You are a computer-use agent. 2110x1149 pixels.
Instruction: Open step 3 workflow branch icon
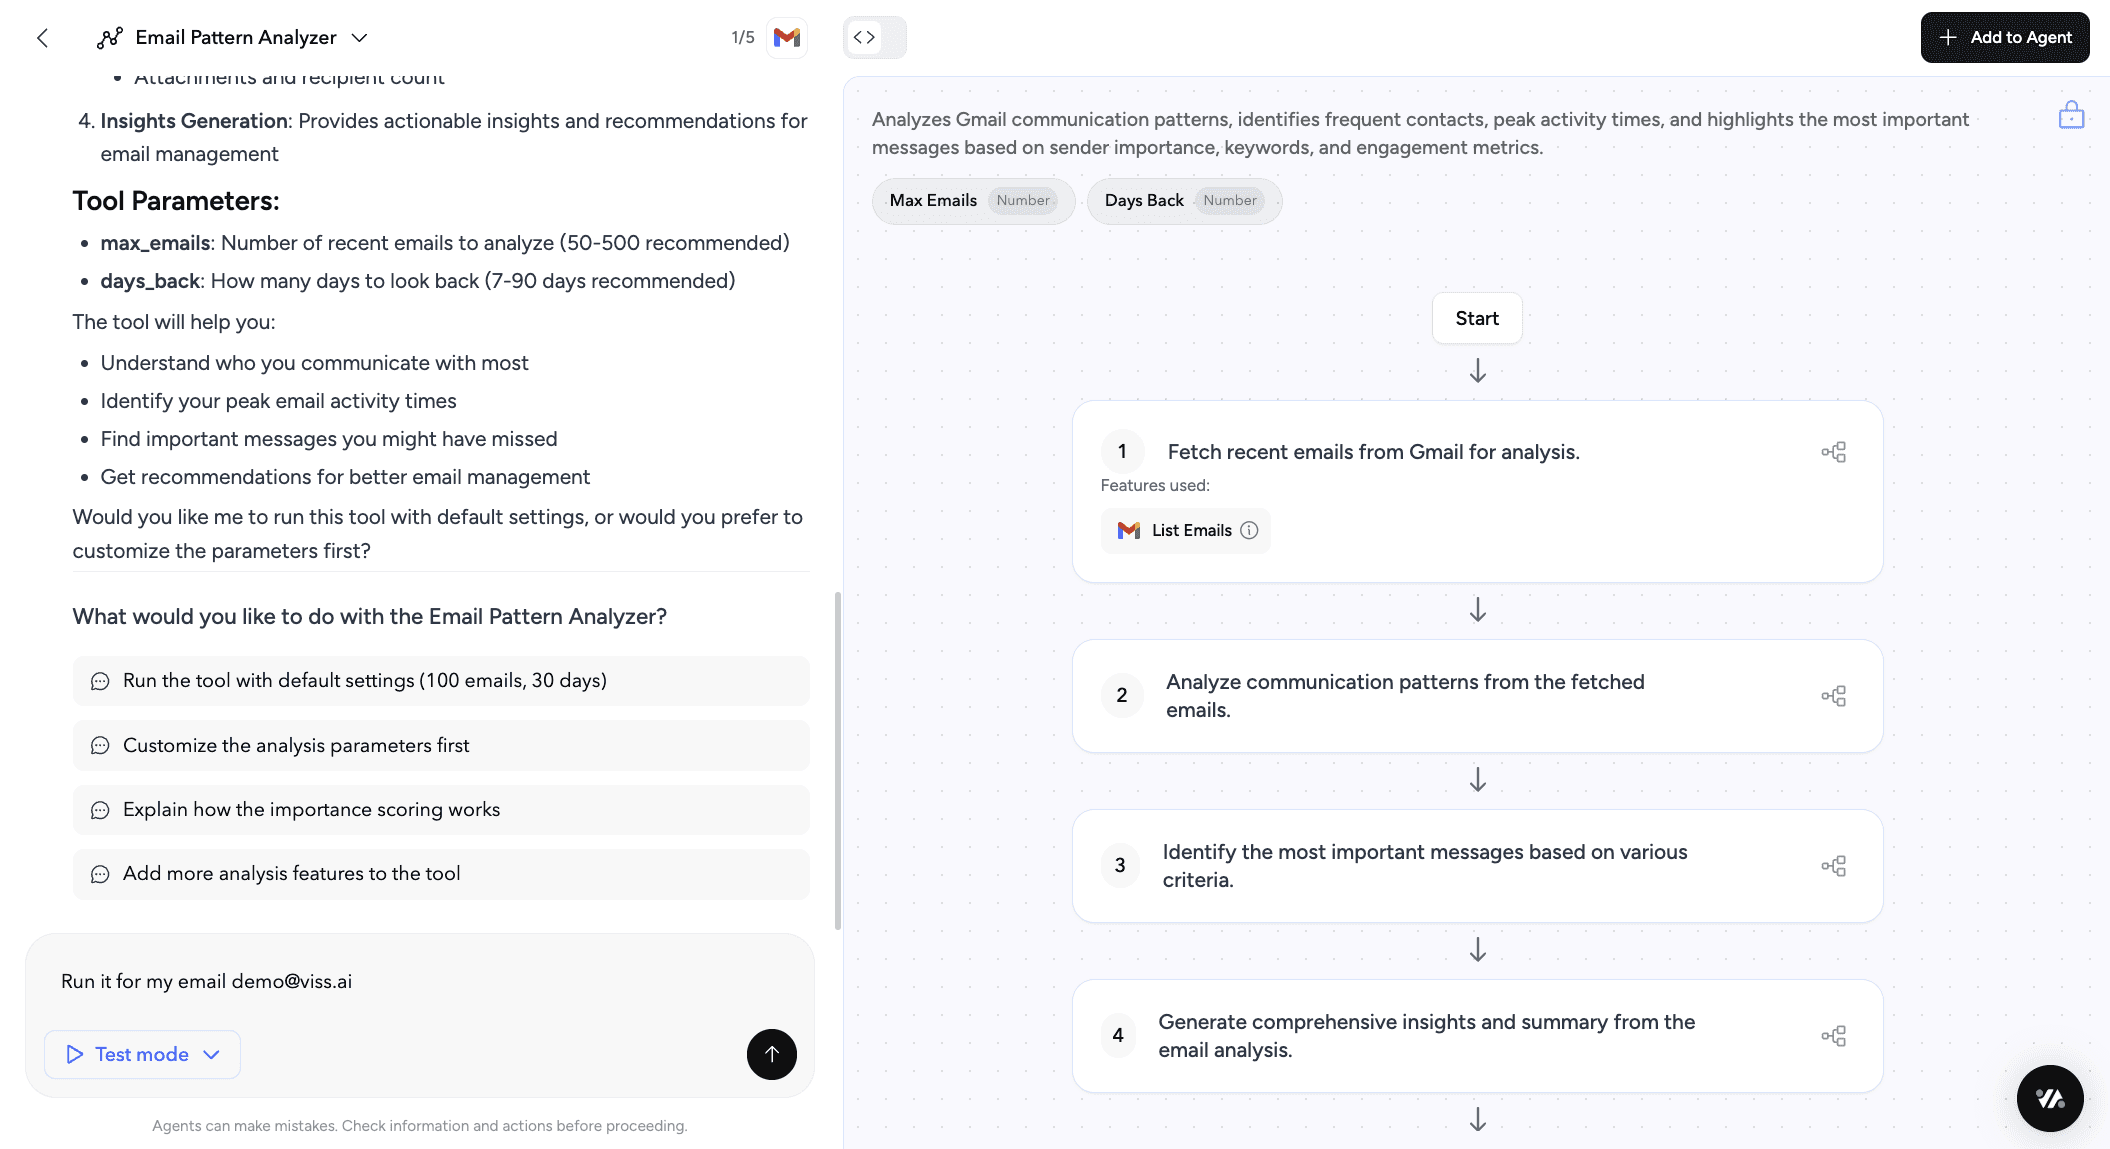pos(1833,866)
